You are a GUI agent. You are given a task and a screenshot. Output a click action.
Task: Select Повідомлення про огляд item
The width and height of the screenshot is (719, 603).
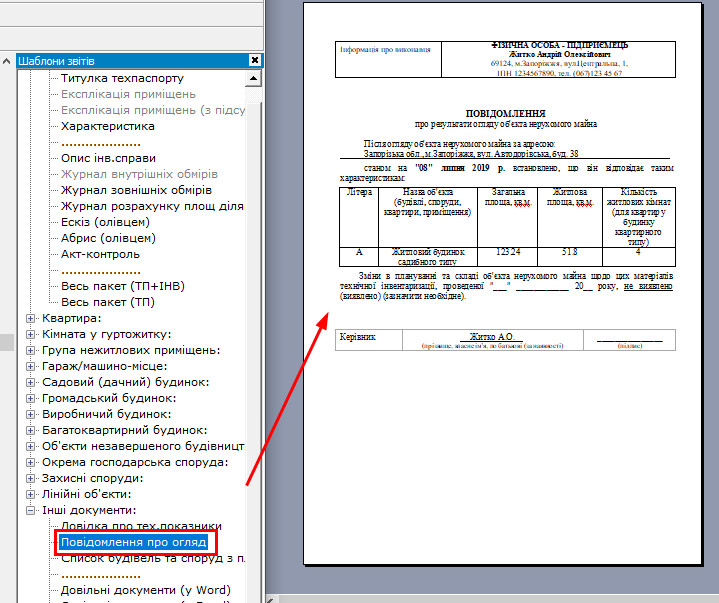point(133,542)
